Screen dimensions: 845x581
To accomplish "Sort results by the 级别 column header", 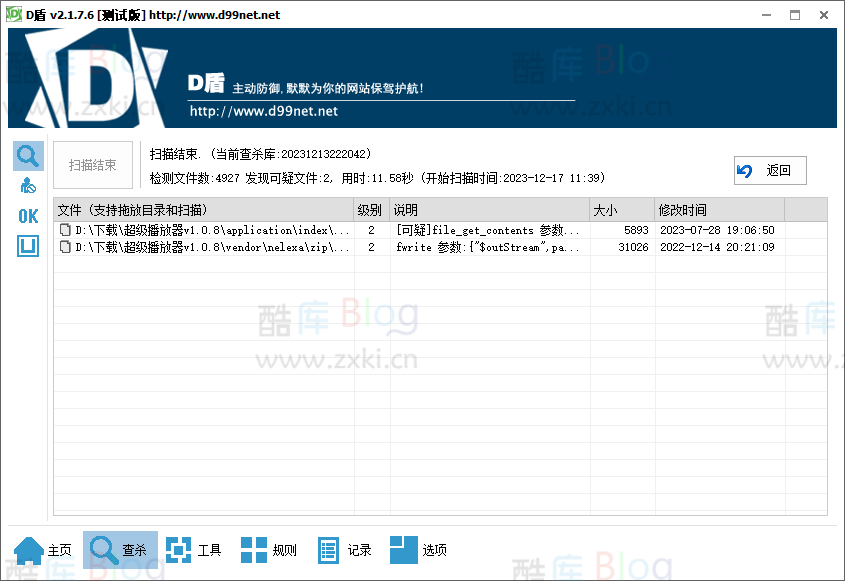I will (x=369, y=210).
